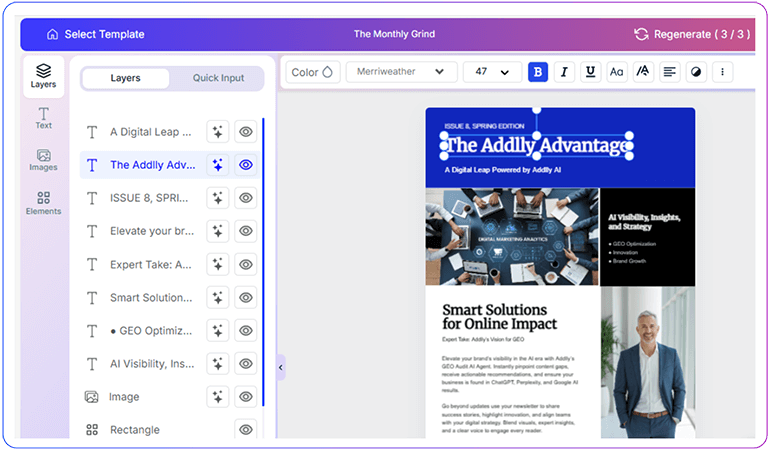Click AI sparkle for GEO Optimiz layer
Viewport: 770px width, 450px height.
click(x=218, y=331)
